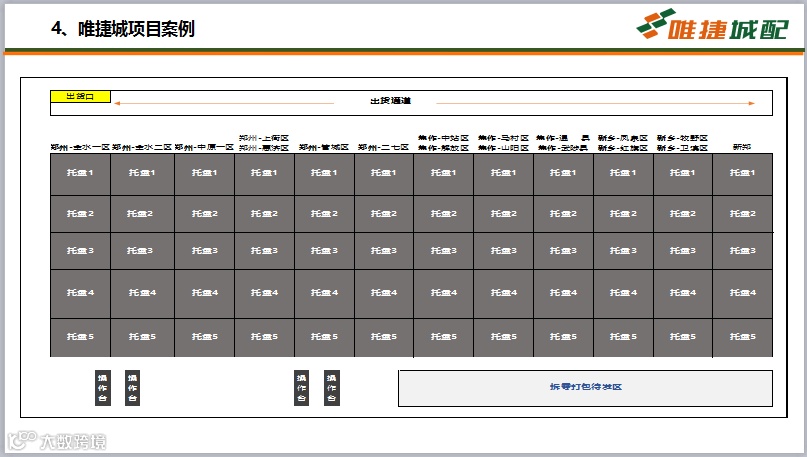Viewport: 807px width, 457px height.
Task: Select header text 郑州-惠济区
Action: tap(264, 148)
